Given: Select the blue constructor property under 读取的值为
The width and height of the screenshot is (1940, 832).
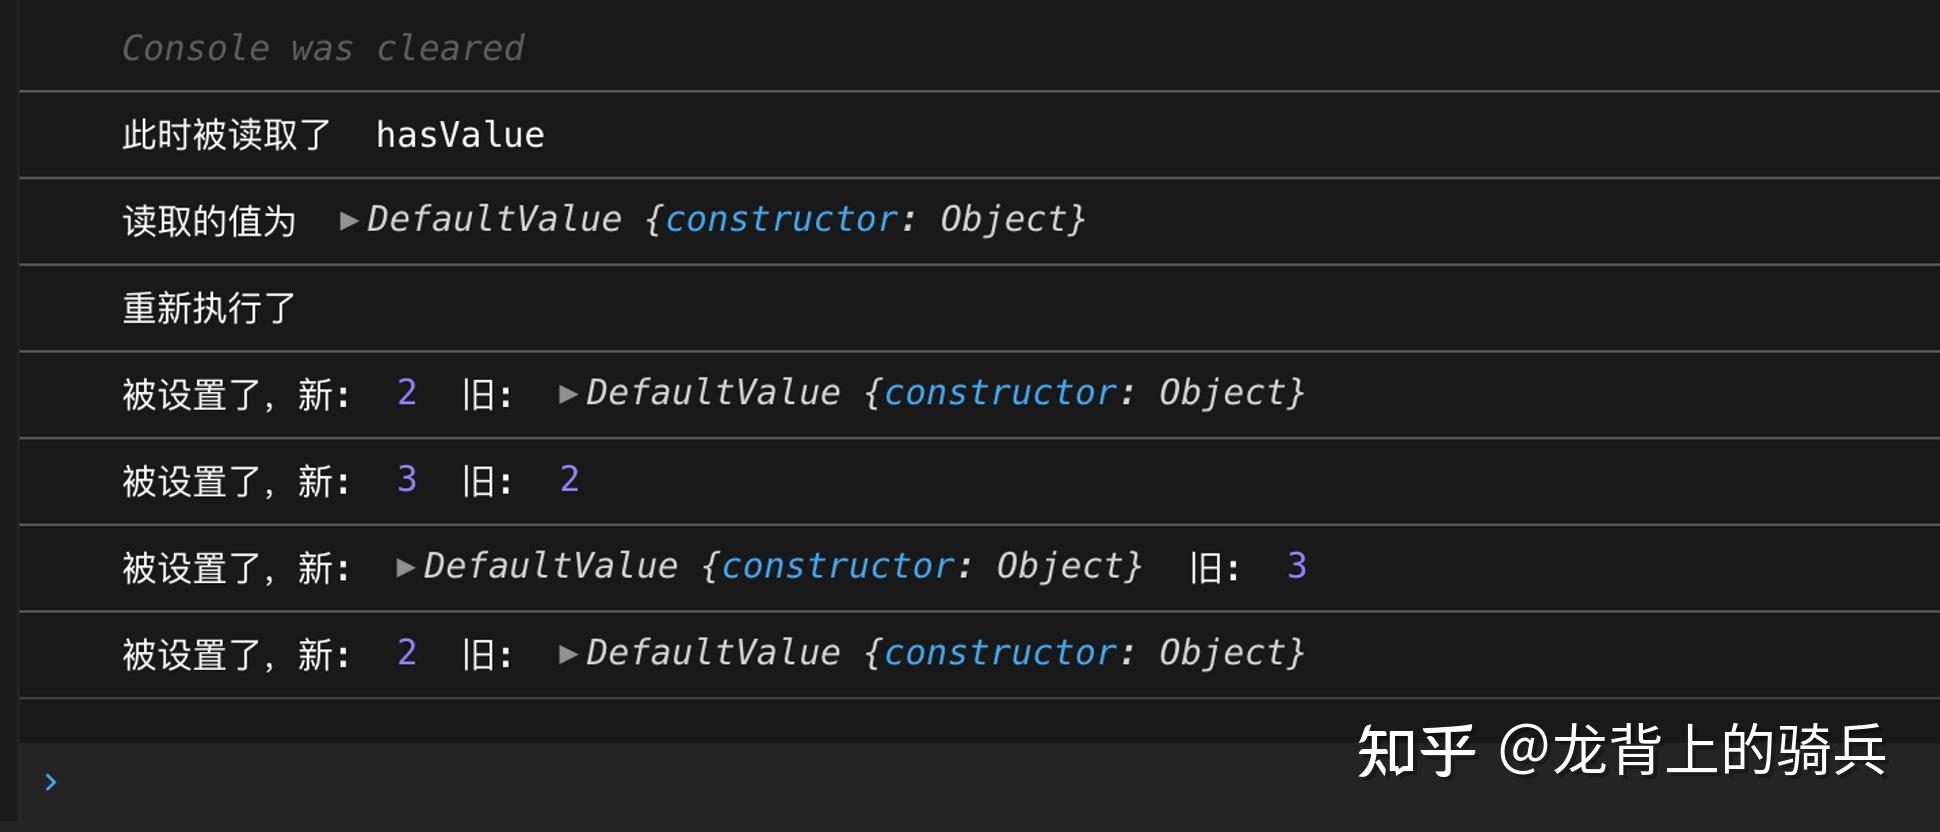Looking at the screenshot, I should point(781,219).
